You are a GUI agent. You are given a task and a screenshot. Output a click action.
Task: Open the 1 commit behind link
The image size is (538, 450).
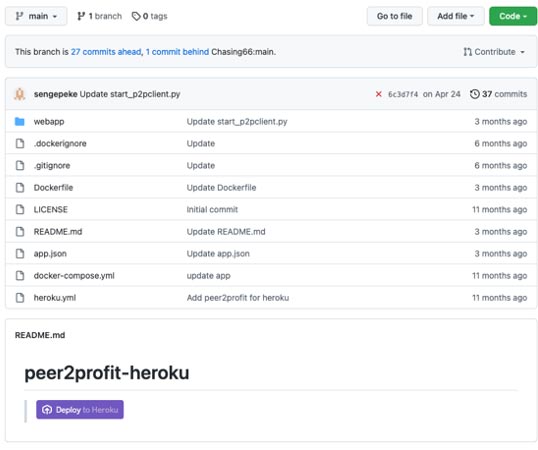click(177, 52)
